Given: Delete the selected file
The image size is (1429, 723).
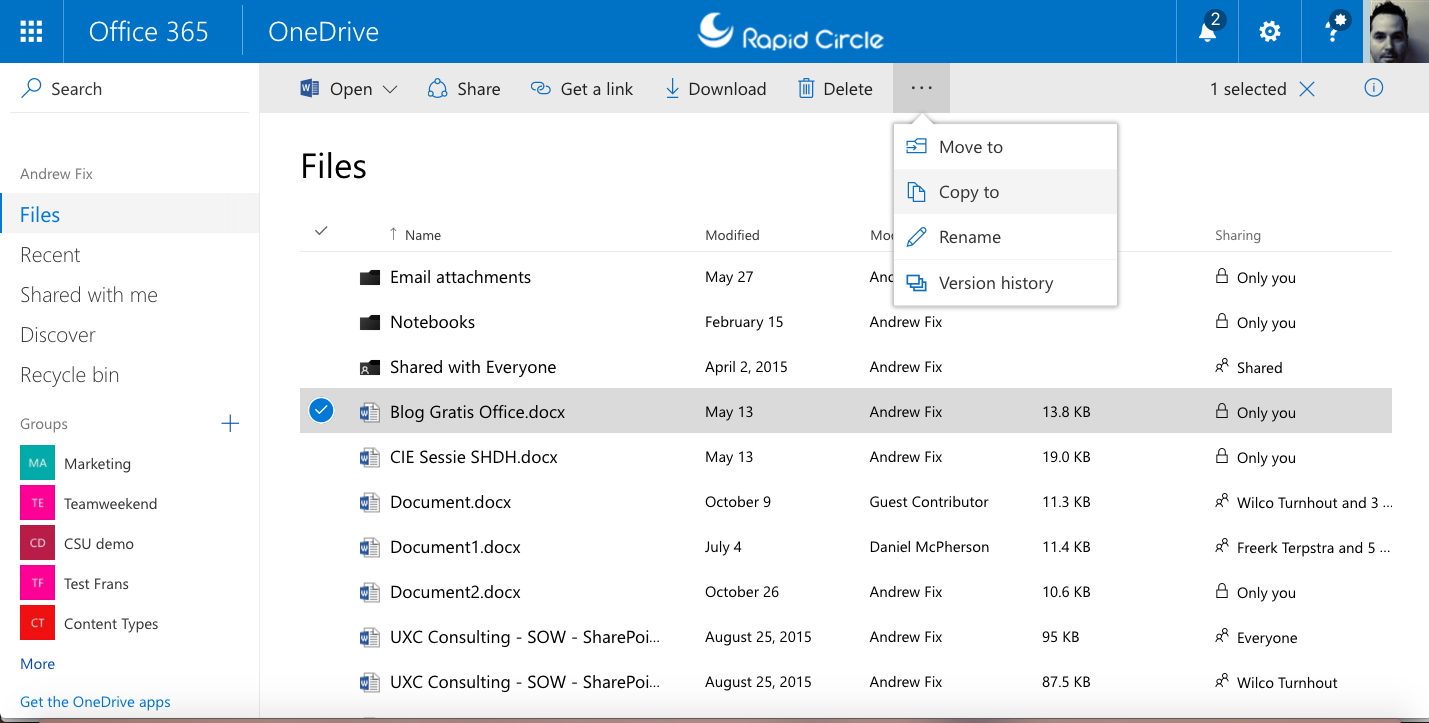Looking at the screenshot, I should click(835, 89).
